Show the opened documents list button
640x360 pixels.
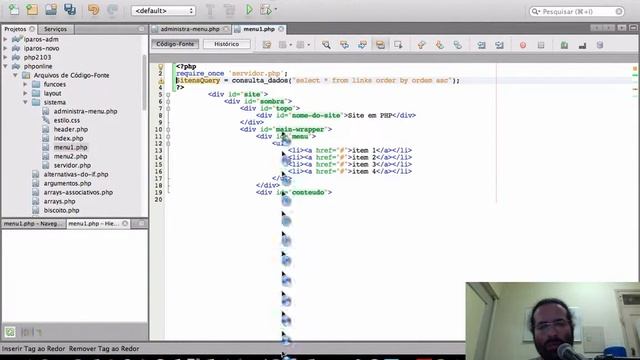pyautogui.click(x=622, y=28)
